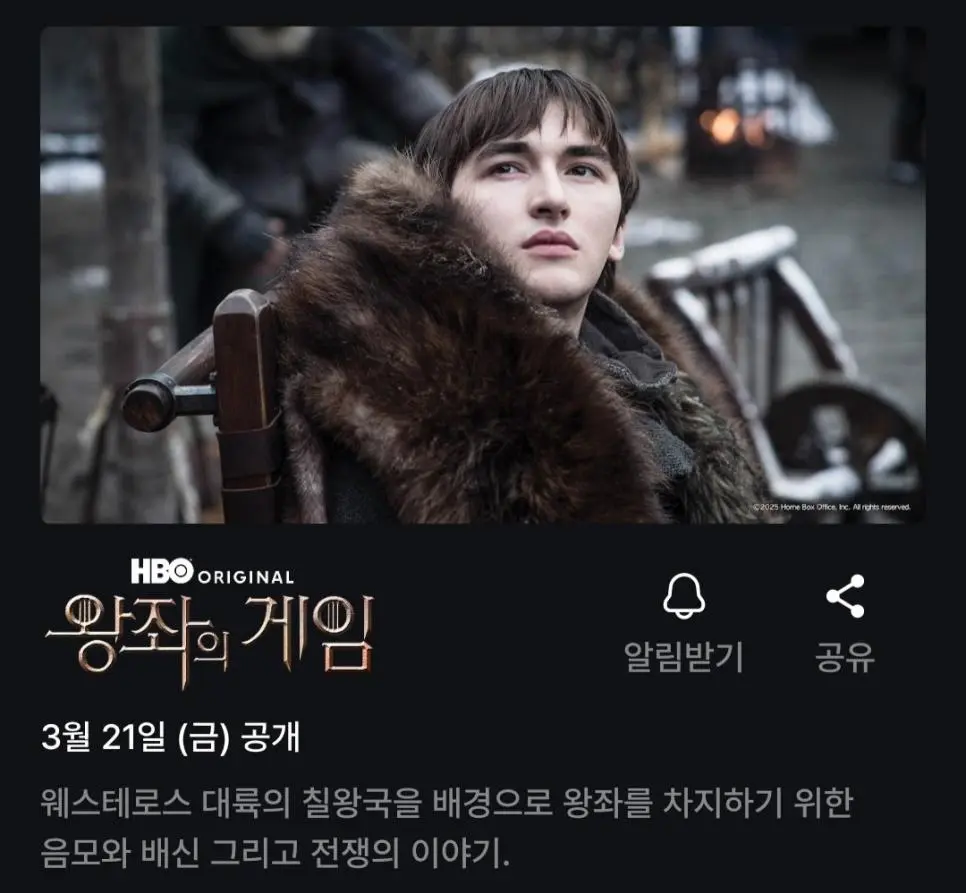The width and height of the screenshot is (966, 893).
Task: Open the Game of Thrones still image
Action: 482,275
